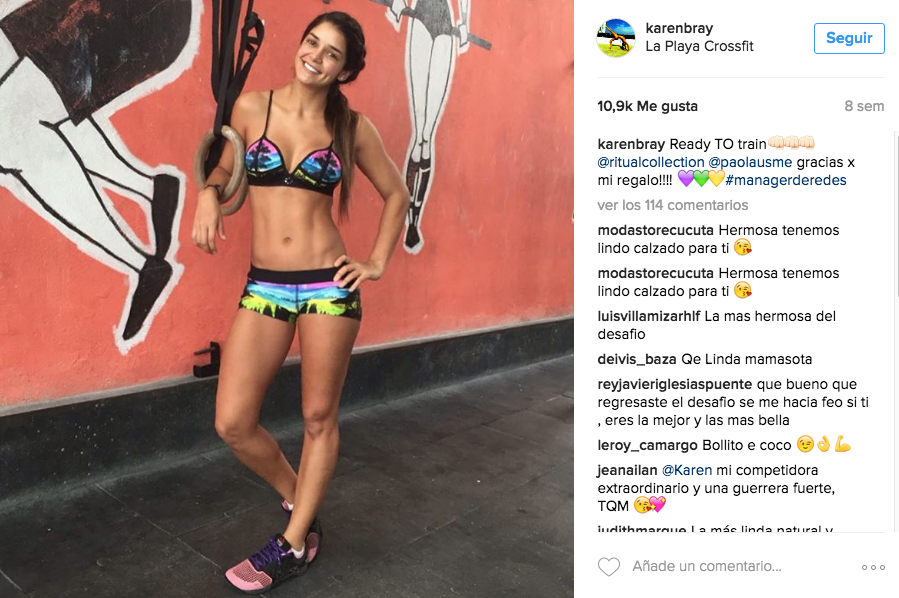Click the Seguir follow button
Image resolution: width=899 pixels, height=598 pixels.
click(x=849, y=38)
